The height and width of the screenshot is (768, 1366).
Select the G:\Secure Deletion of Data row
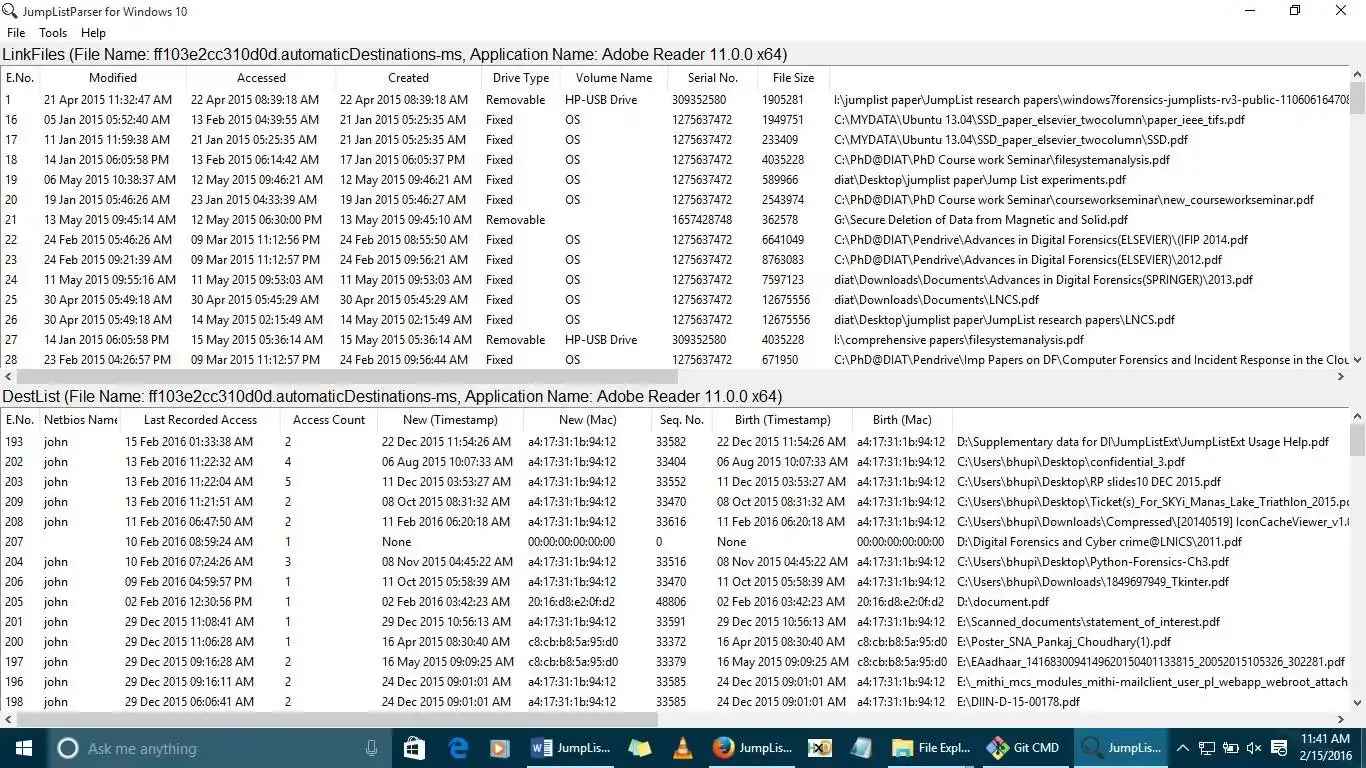coord(675,219)
